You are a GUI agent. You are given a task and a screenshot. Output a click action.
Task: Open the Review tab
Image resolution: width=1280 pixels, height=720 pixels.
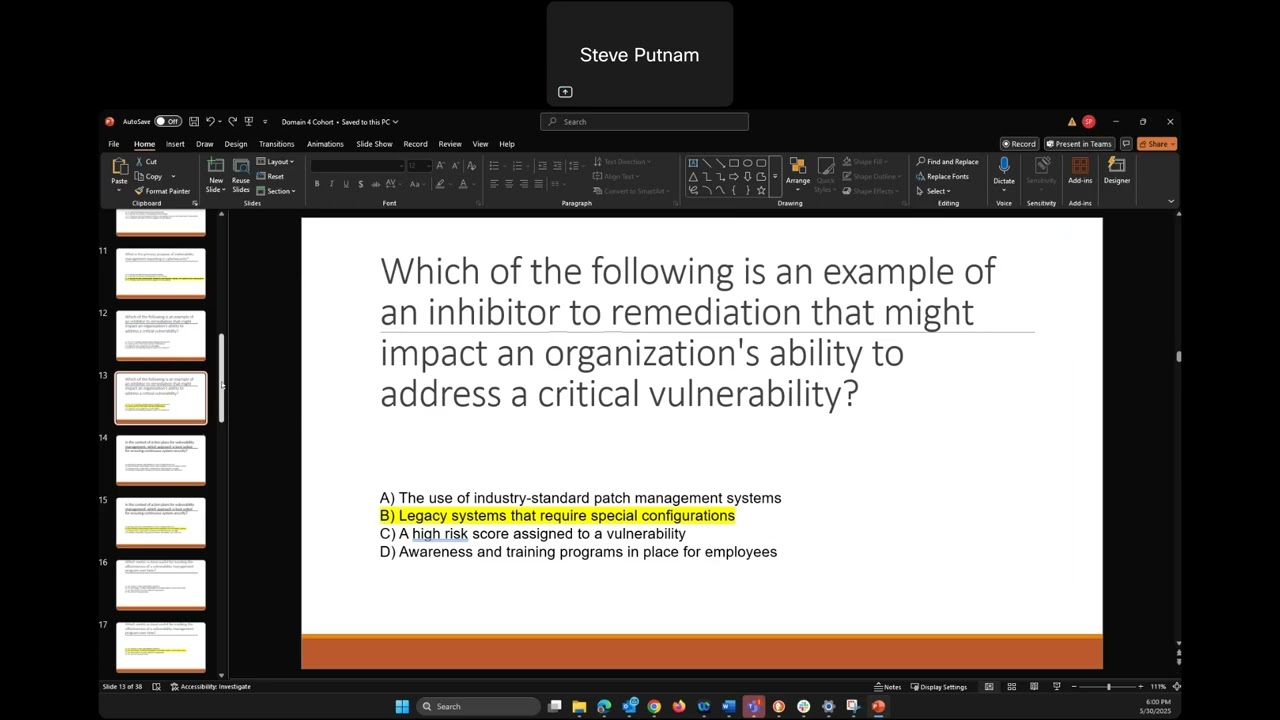(450, 144)
